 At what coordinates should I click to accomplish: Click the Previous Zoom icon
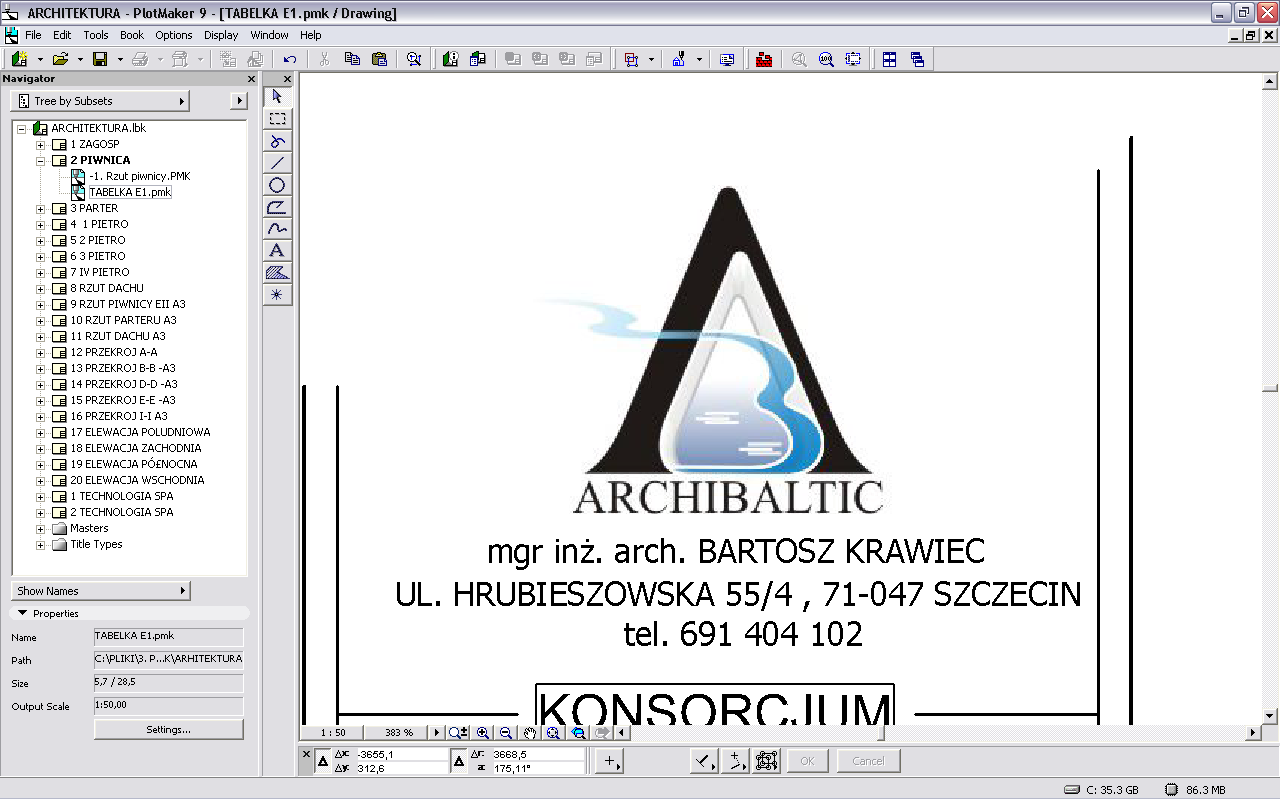(x=578, y=733)
